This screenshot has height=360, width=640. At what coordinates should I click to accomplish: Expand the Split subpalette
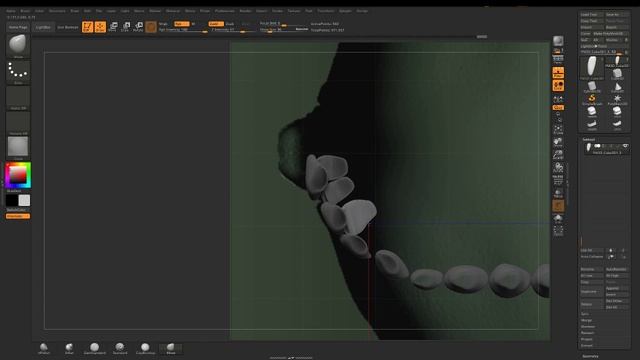(x=585, y=314)
